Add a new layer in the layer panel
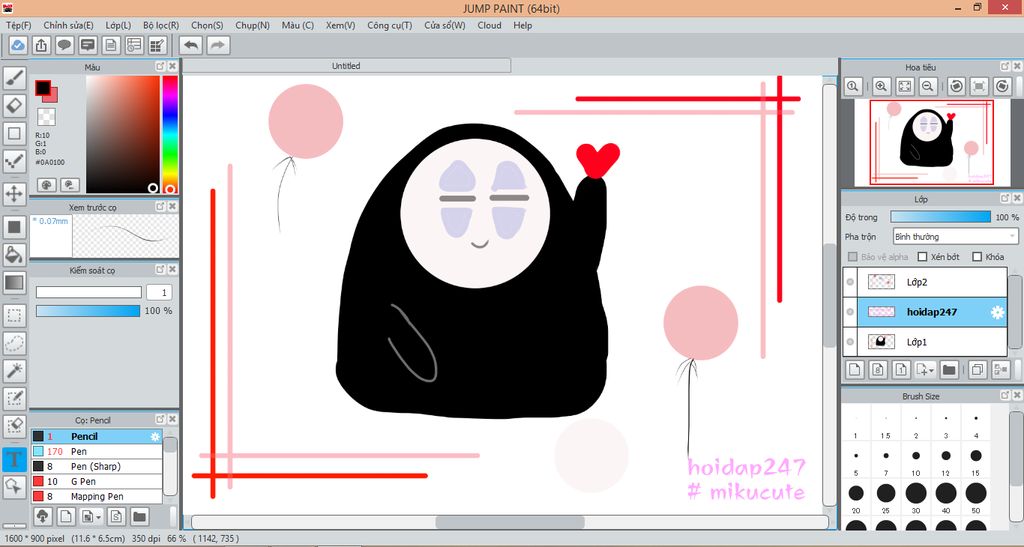Viewport: 1024px width, 547px height. coord(854,369)
